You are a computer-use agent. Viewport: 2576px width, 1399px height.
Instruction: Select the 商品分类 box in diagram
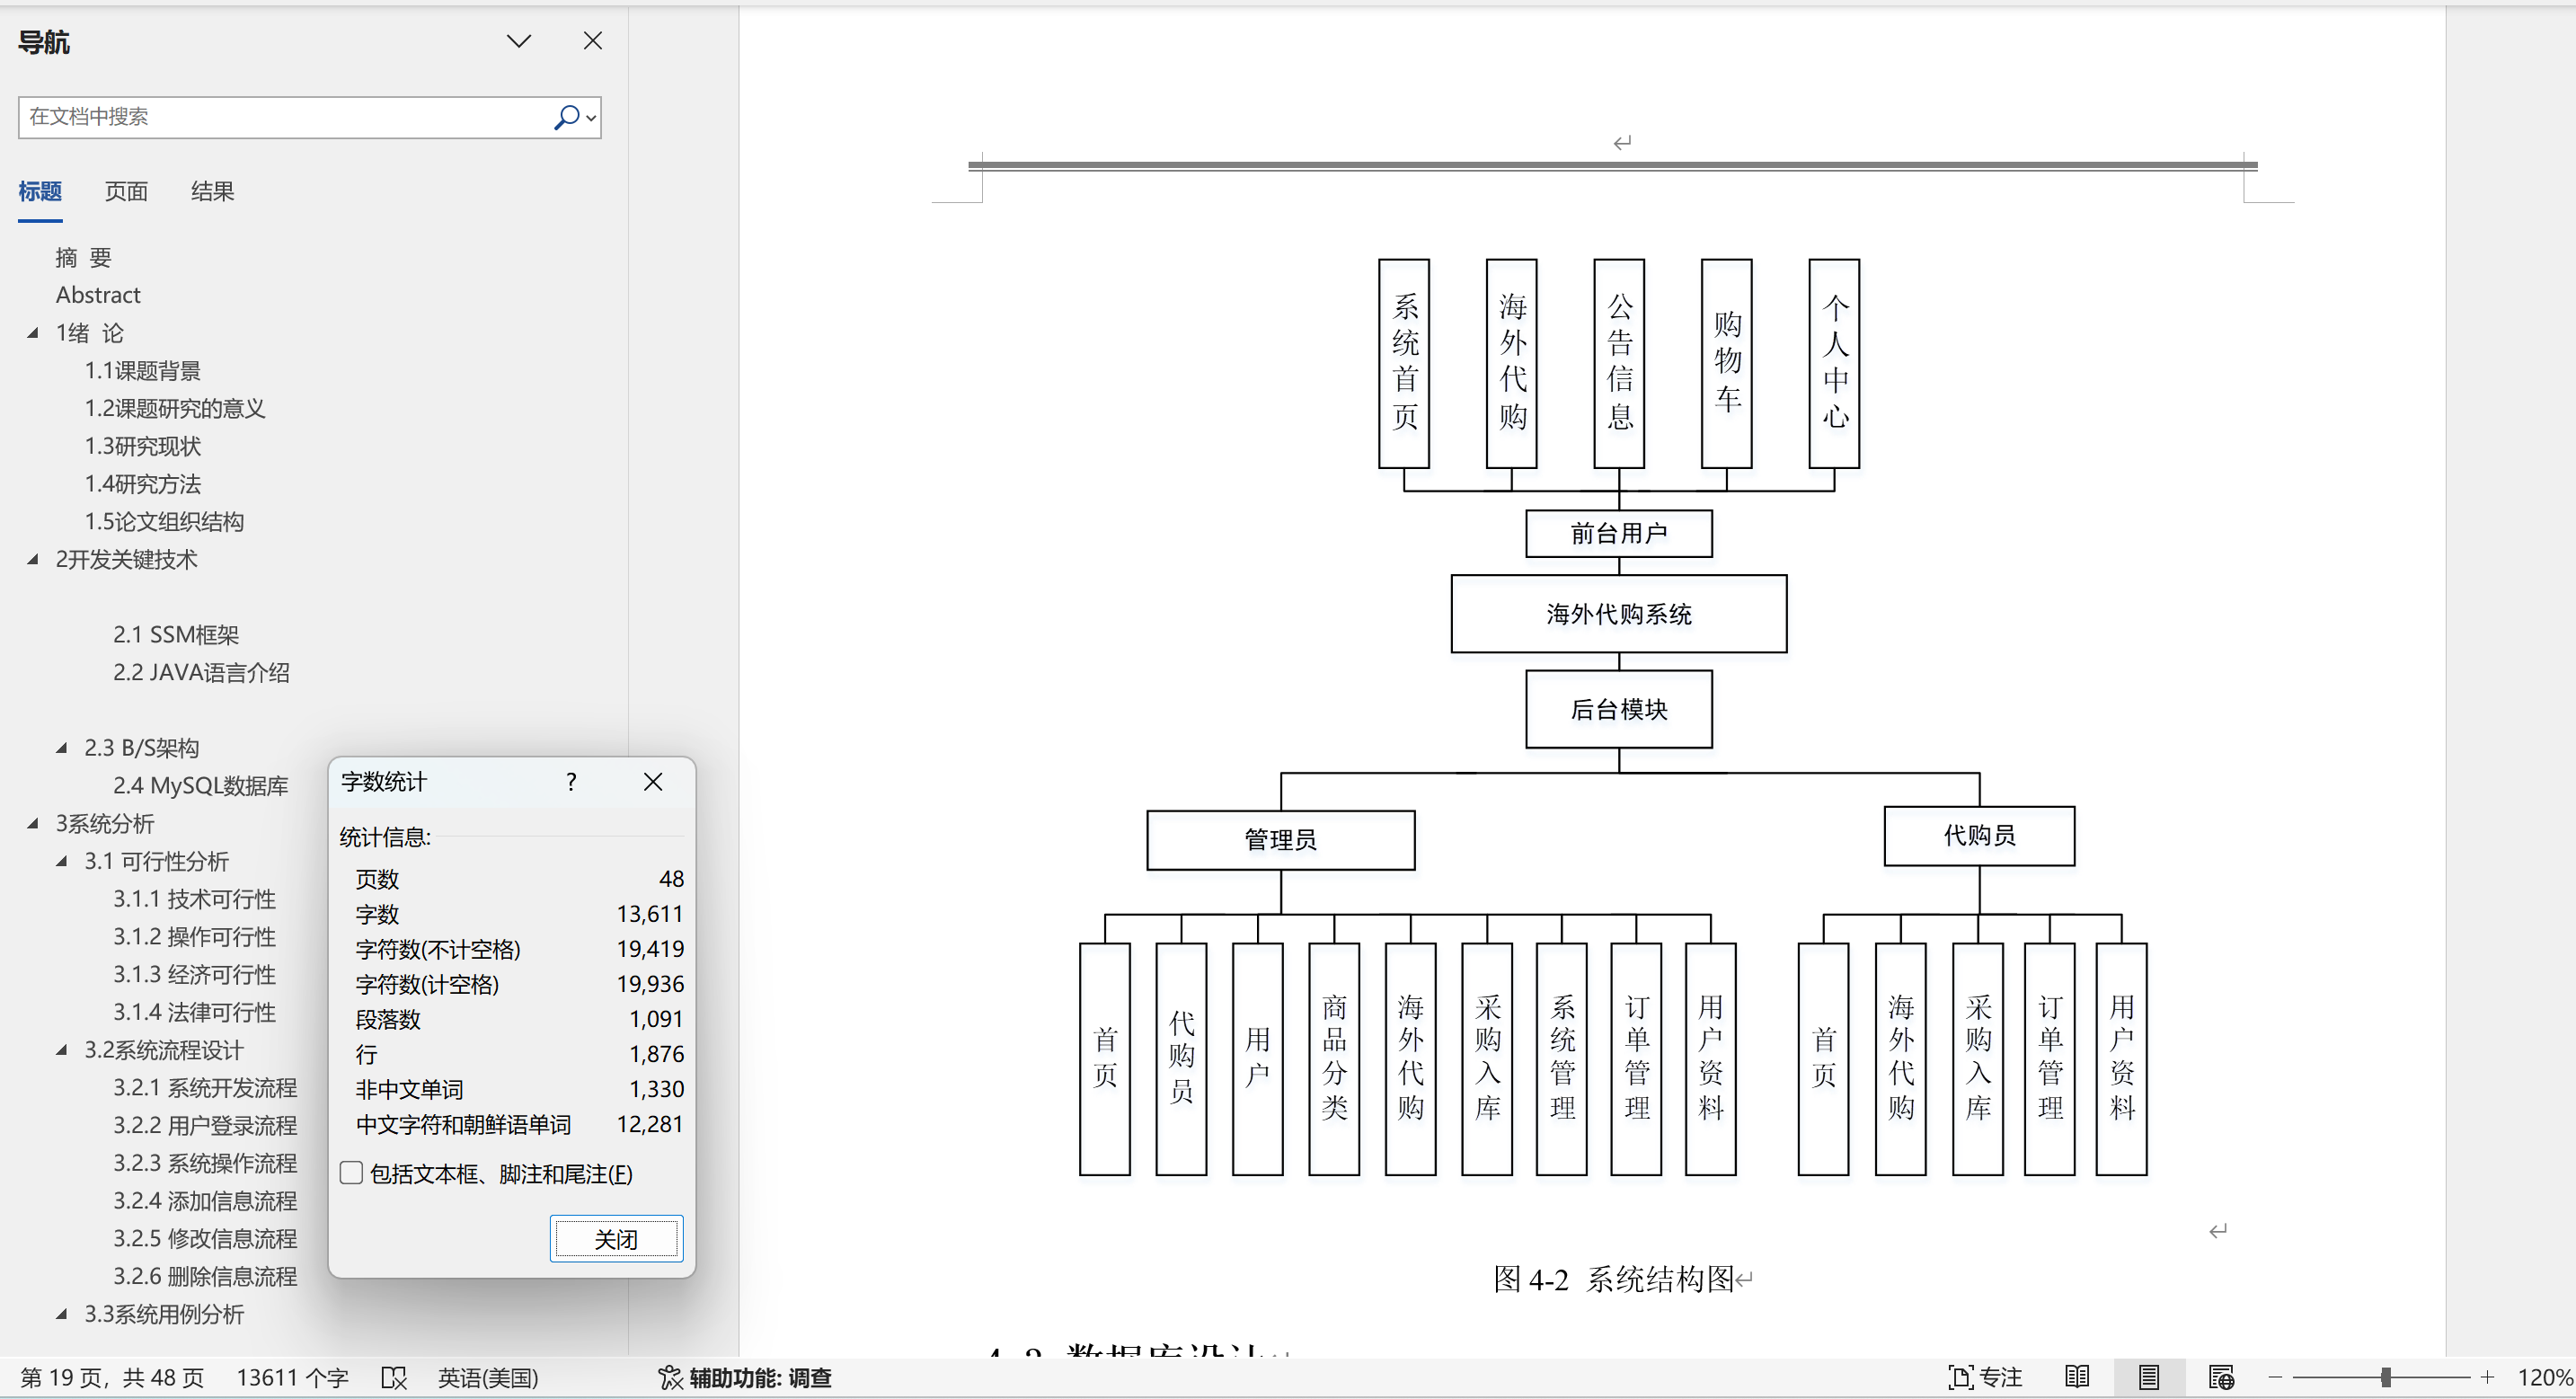tap(1334, 1059)
